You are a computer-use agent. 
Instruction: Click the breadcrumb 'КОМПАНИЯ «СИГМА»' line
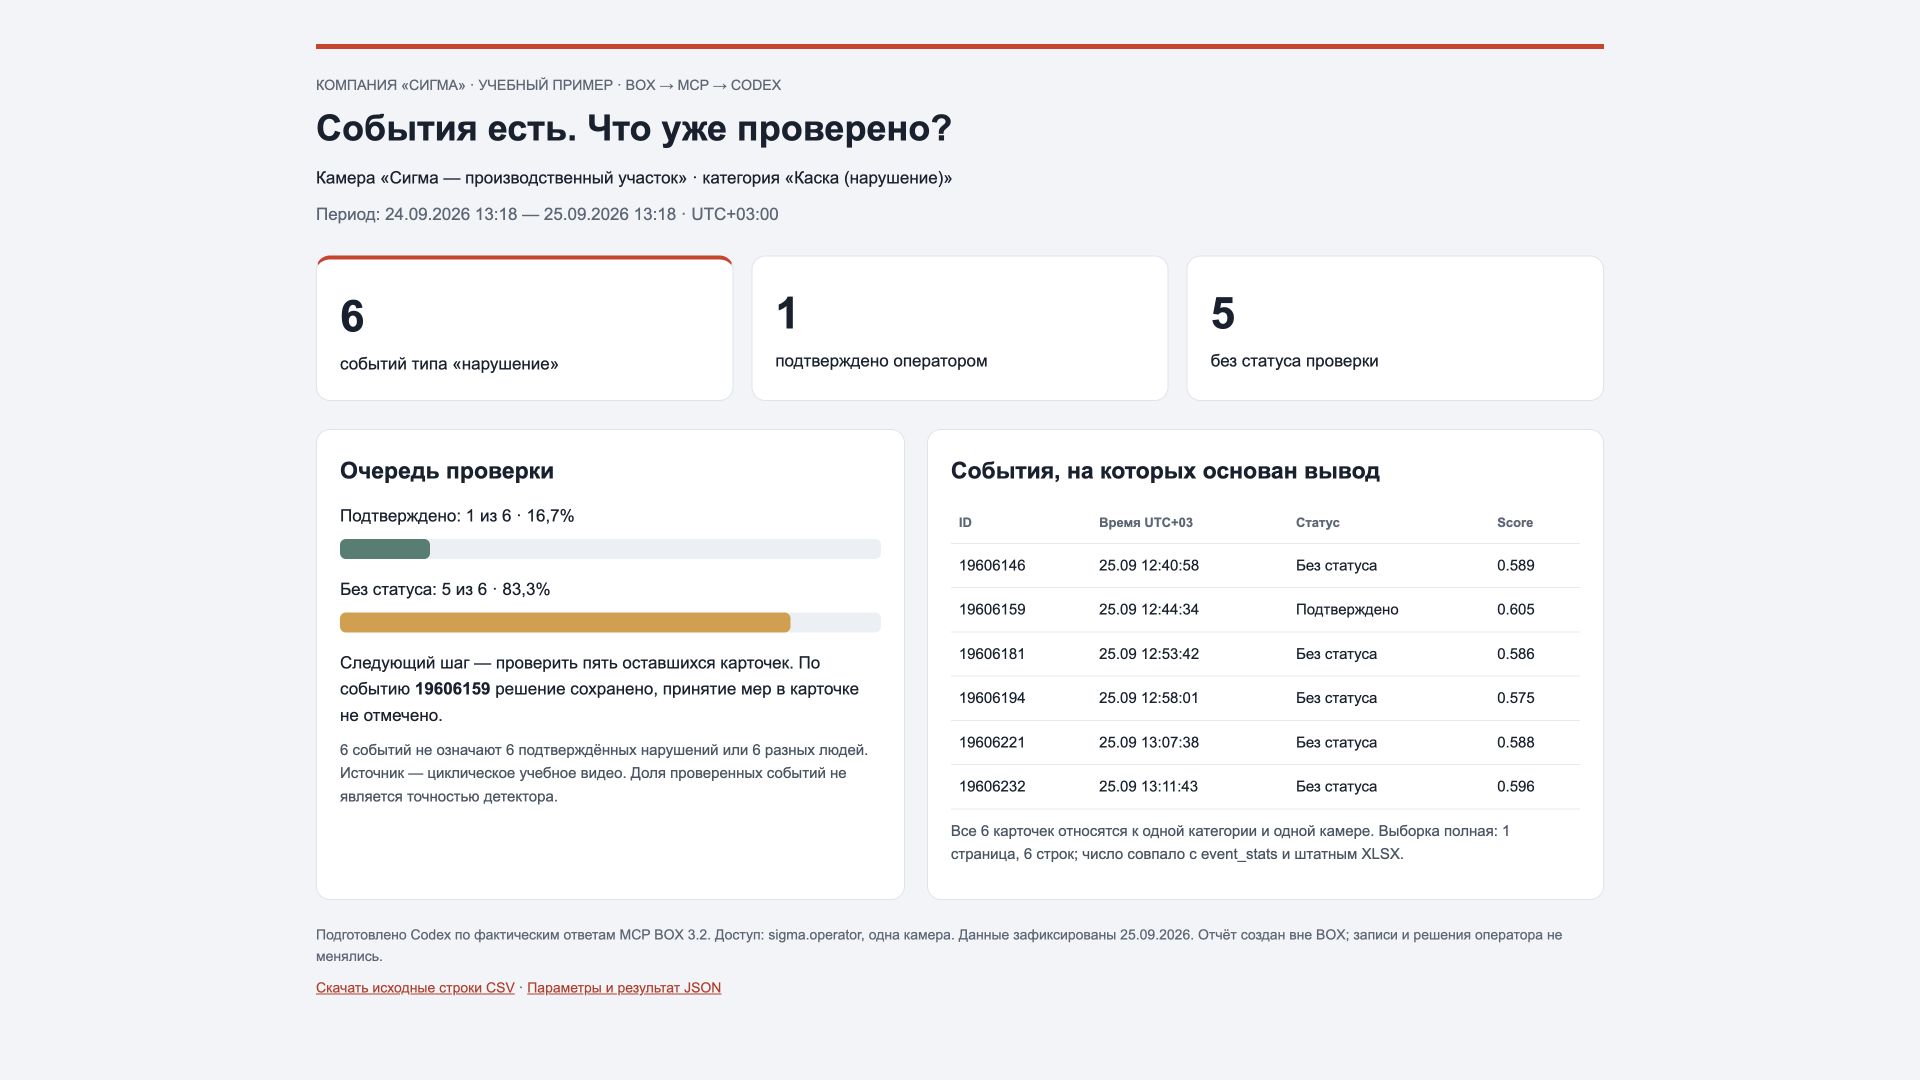click(x=548, y=85)
